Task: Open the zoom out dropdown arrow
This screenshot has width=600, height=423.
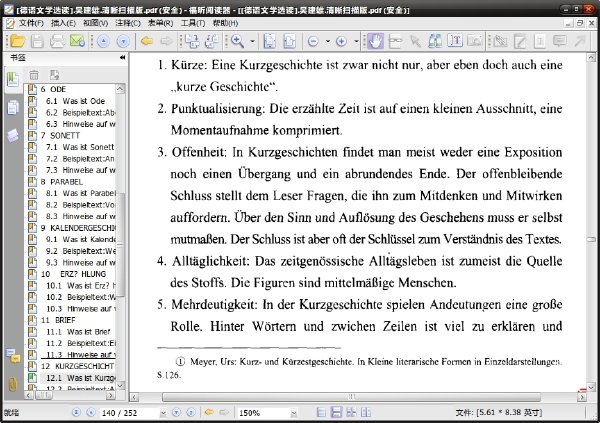Action: [328, 41]
